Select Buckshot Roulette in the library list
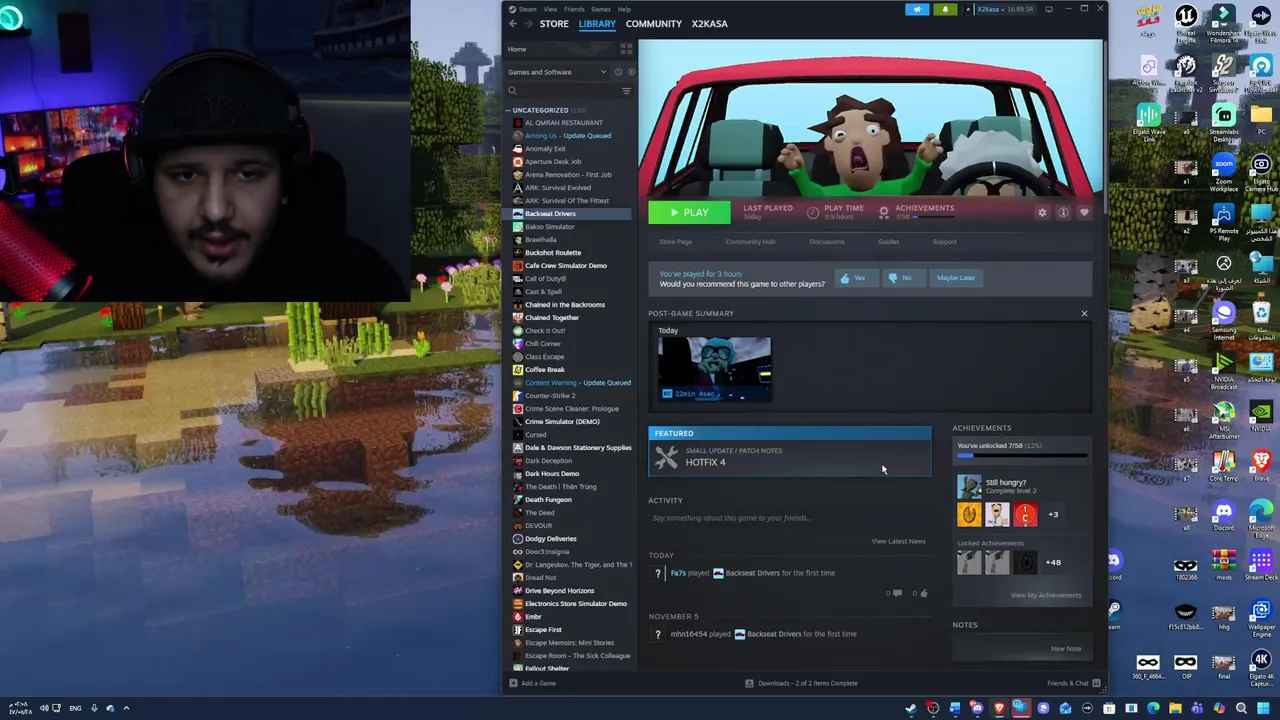Screen dimensions: 1280x720 click(x=553, y=253)
